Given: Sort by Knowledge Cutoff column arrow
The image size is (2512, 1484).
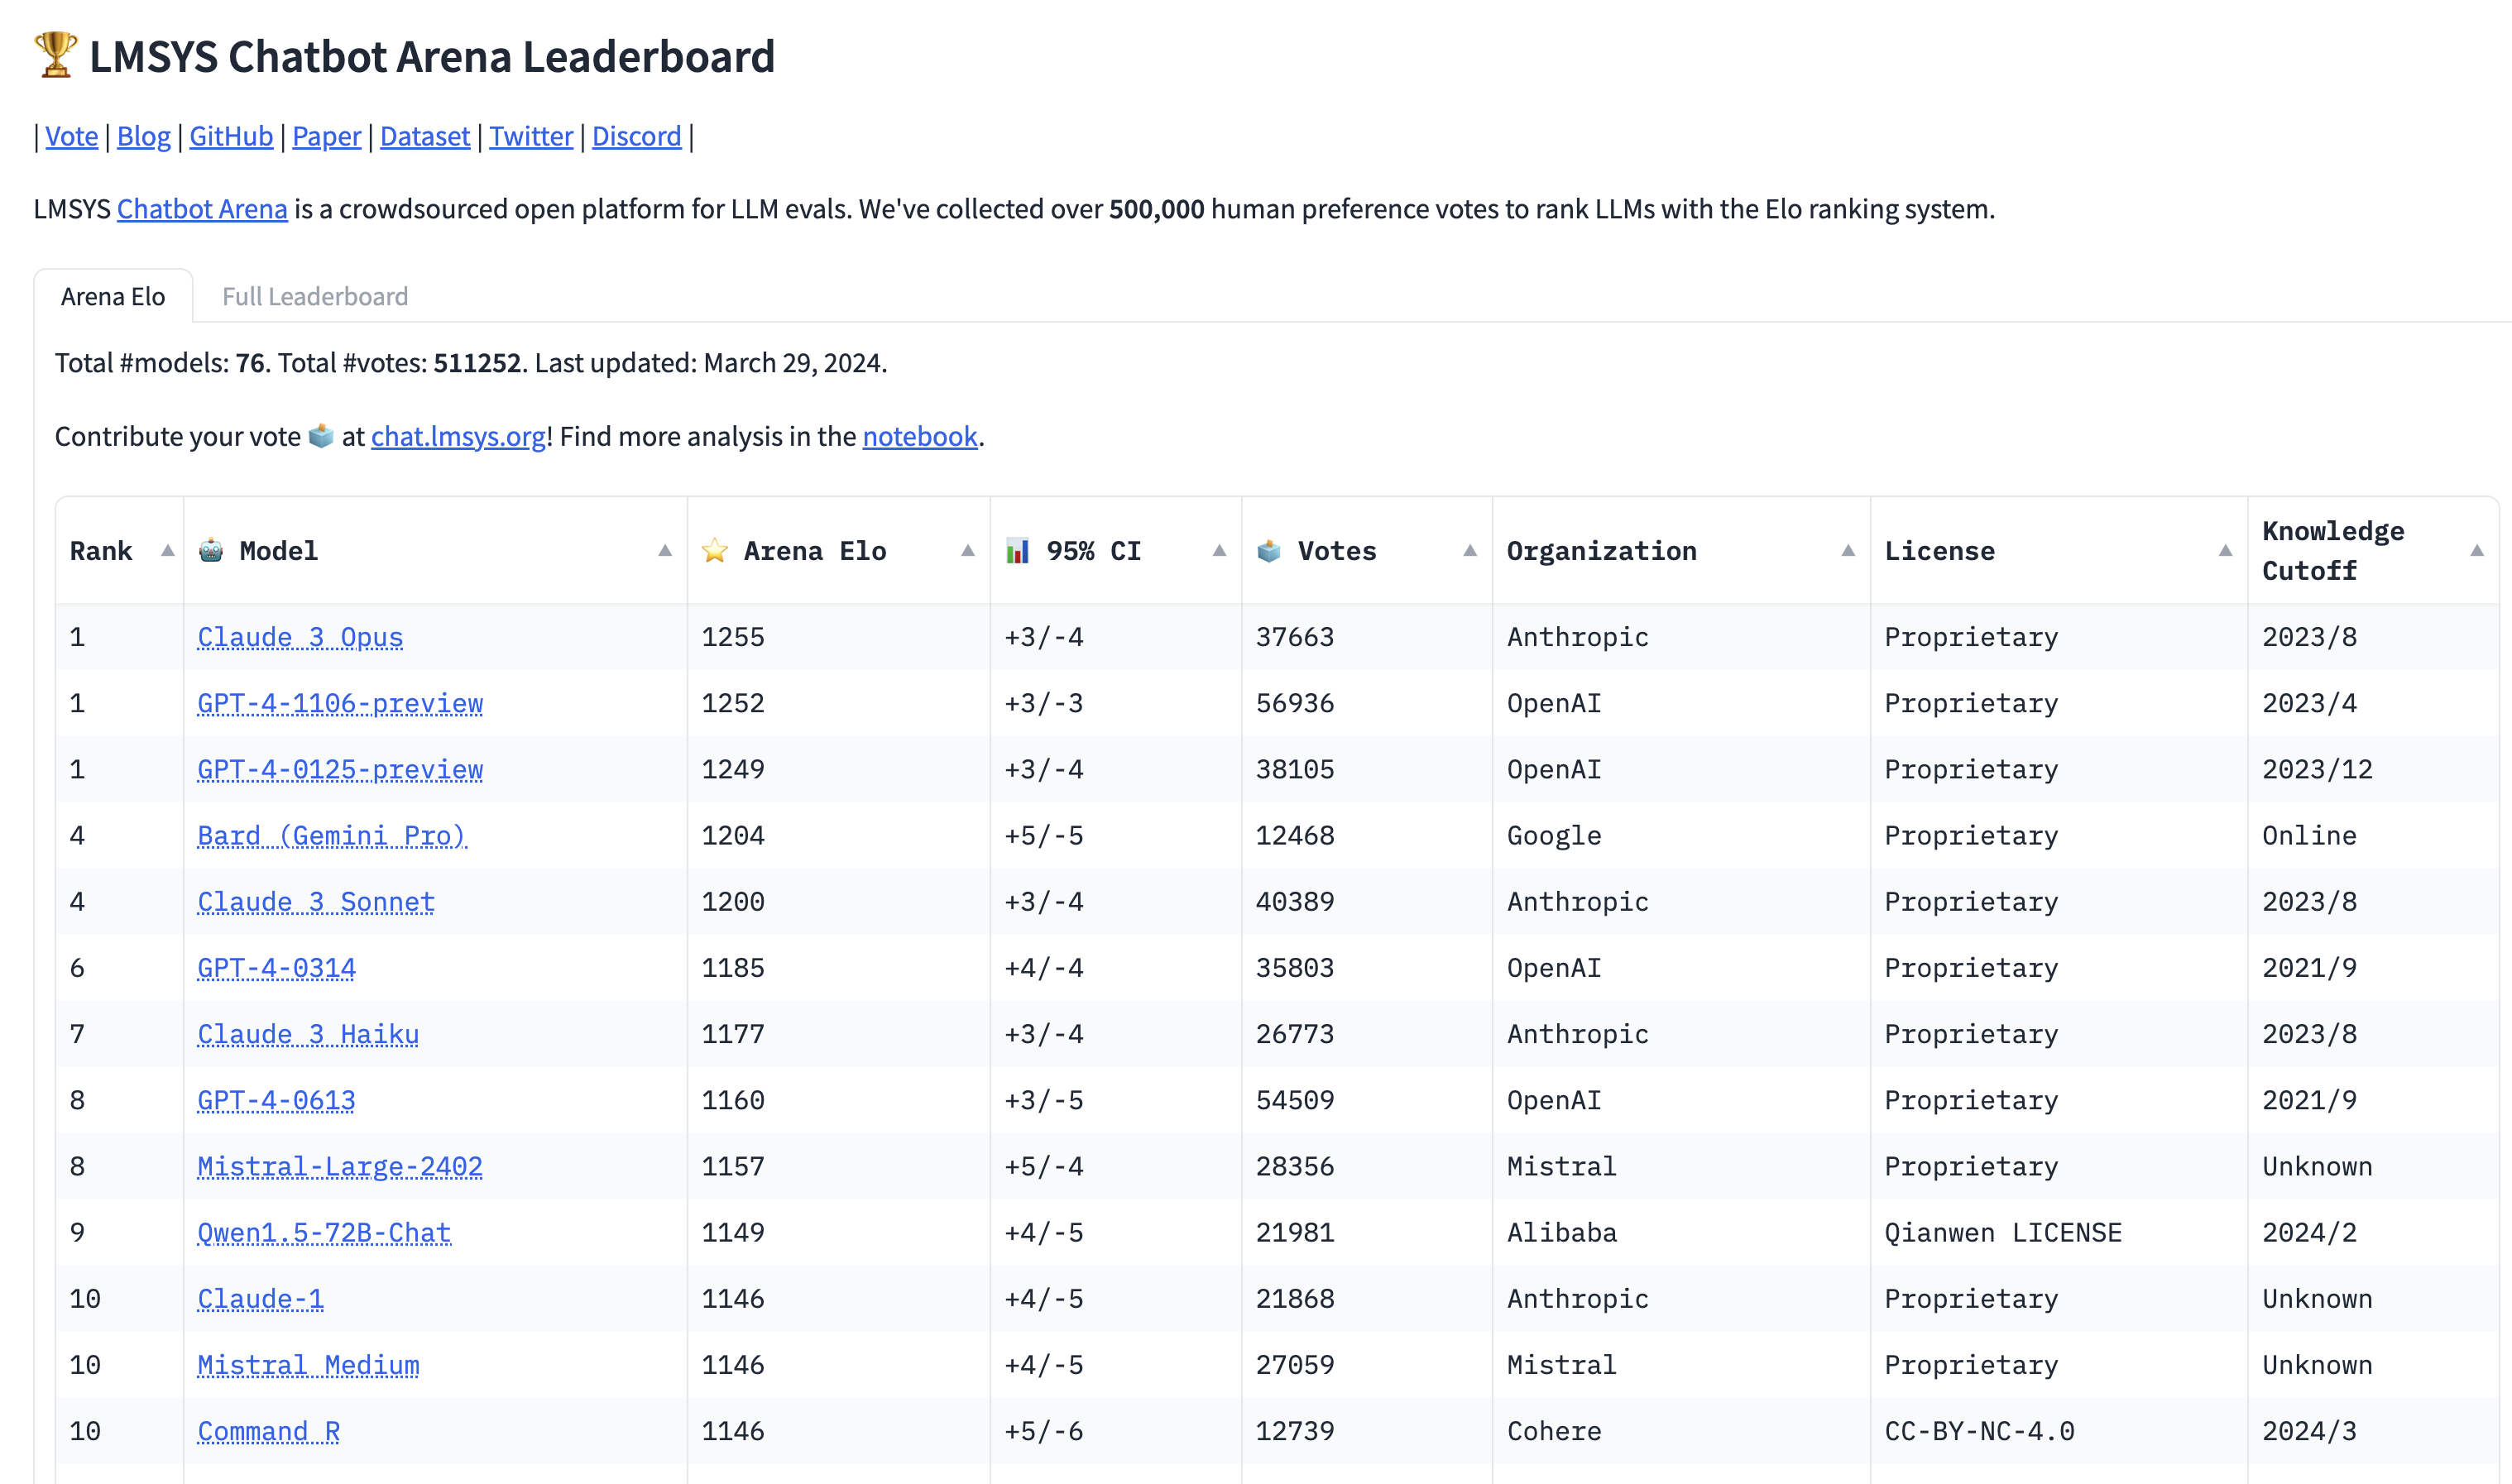Looking at the screenshot, I should pos(2477,550).
